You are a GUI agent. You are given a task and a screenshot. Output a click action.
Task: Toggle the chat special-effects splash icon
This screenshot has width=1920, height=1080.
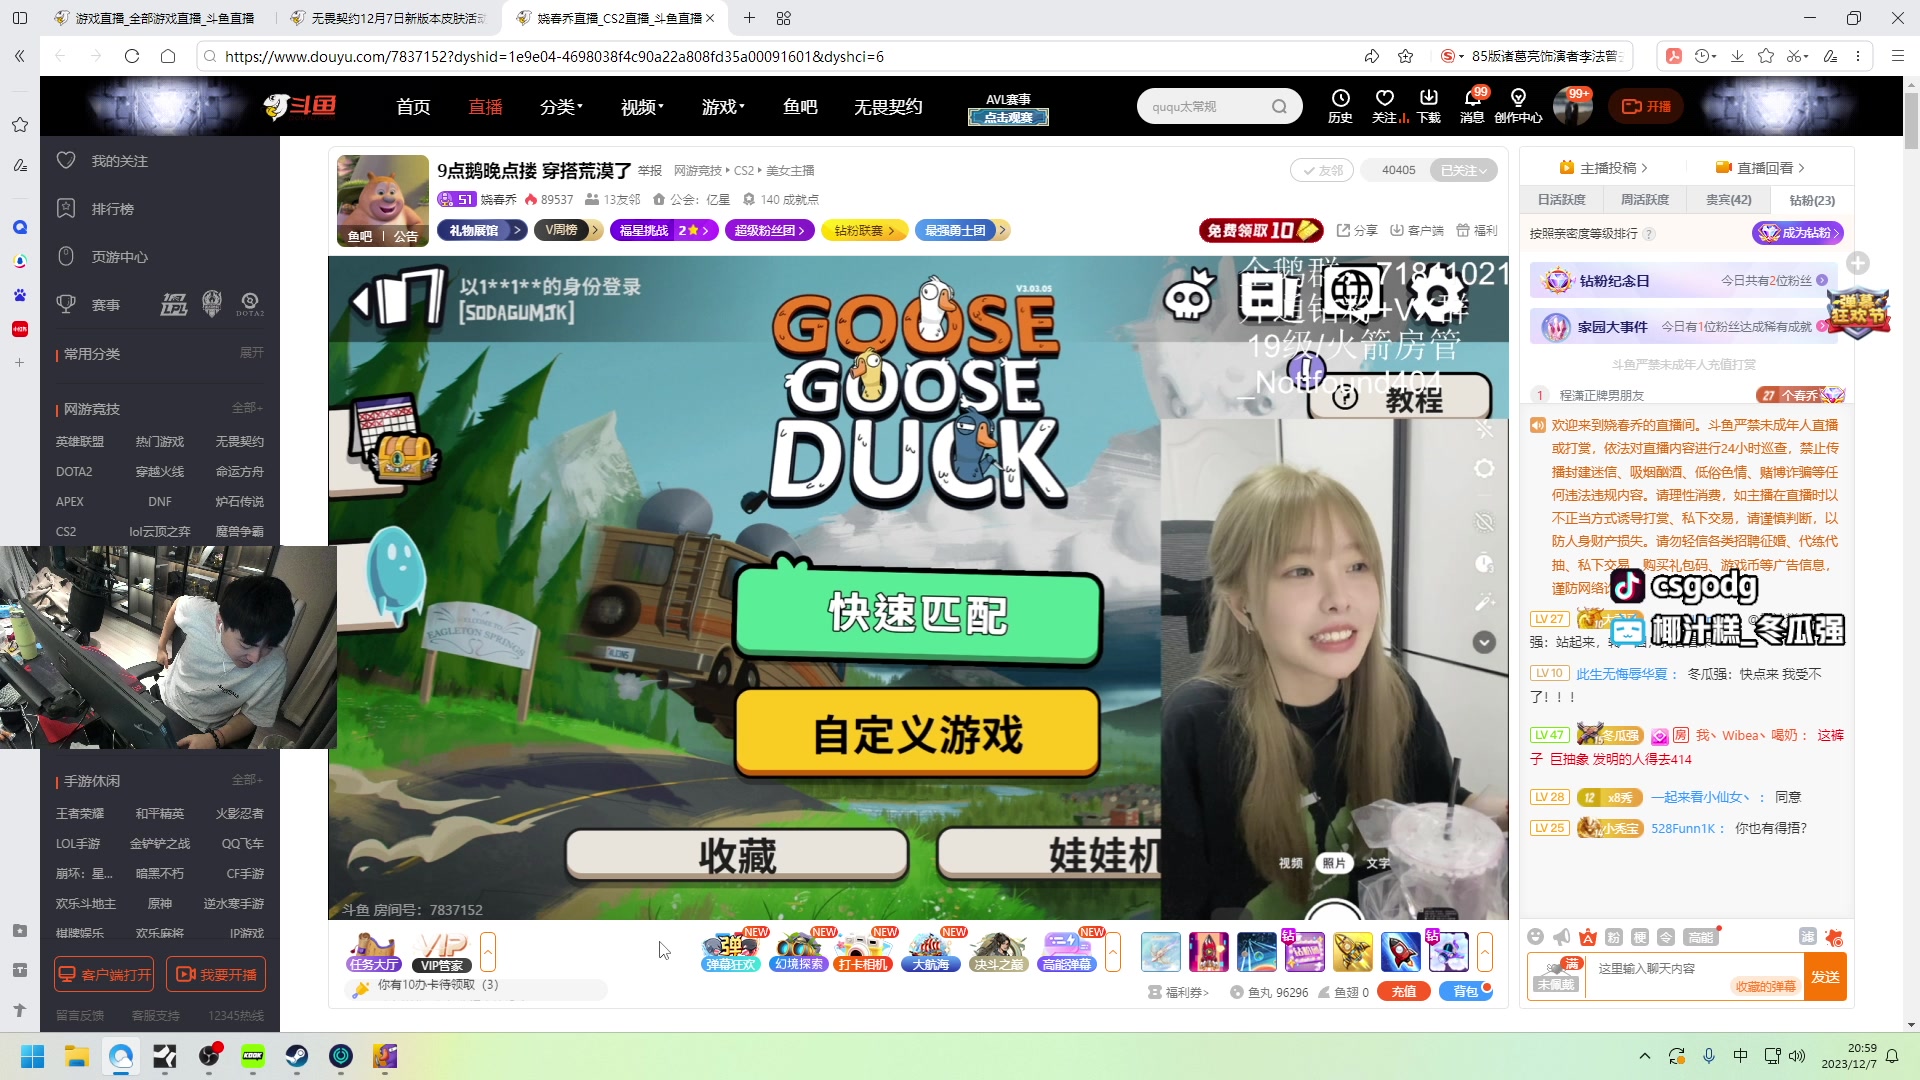[x=1834, y=937]
